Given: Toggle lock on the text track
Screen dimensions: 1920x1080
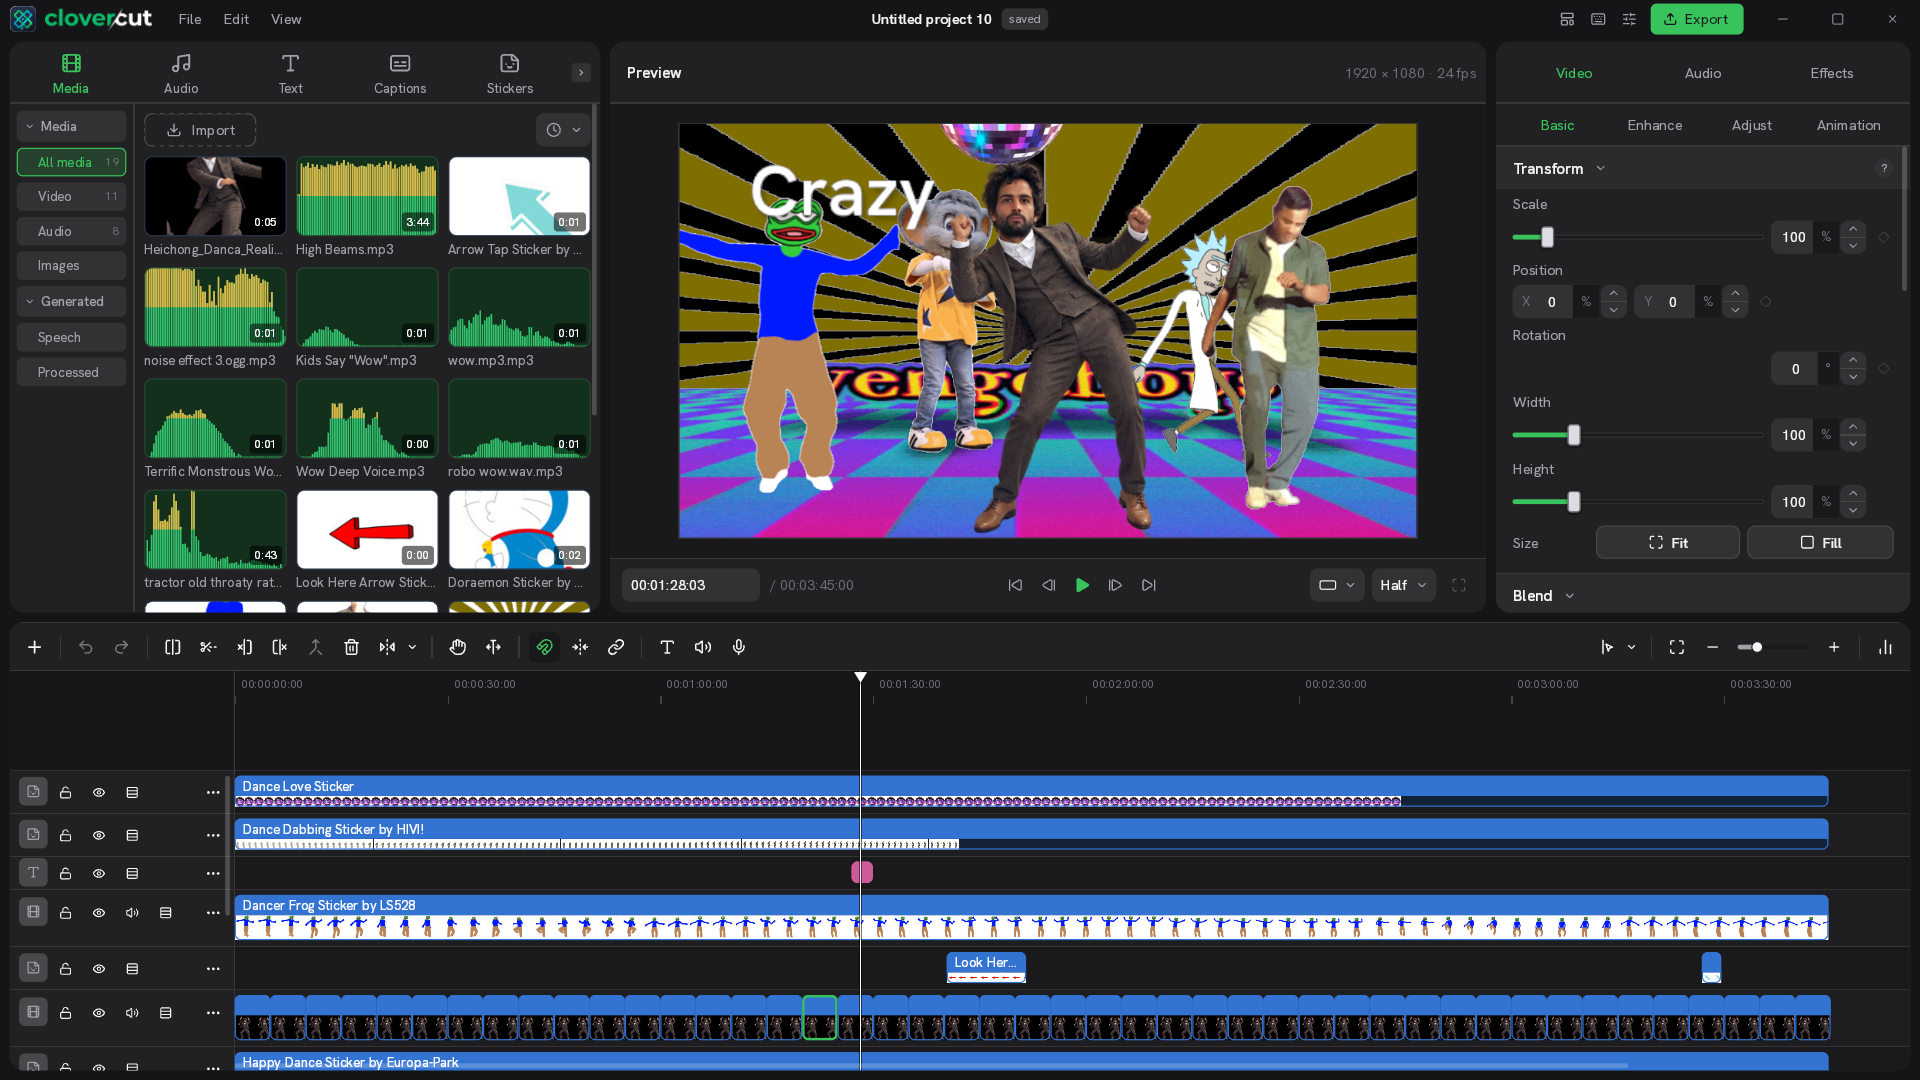Looking at the screenshot, I should point(65,874).
